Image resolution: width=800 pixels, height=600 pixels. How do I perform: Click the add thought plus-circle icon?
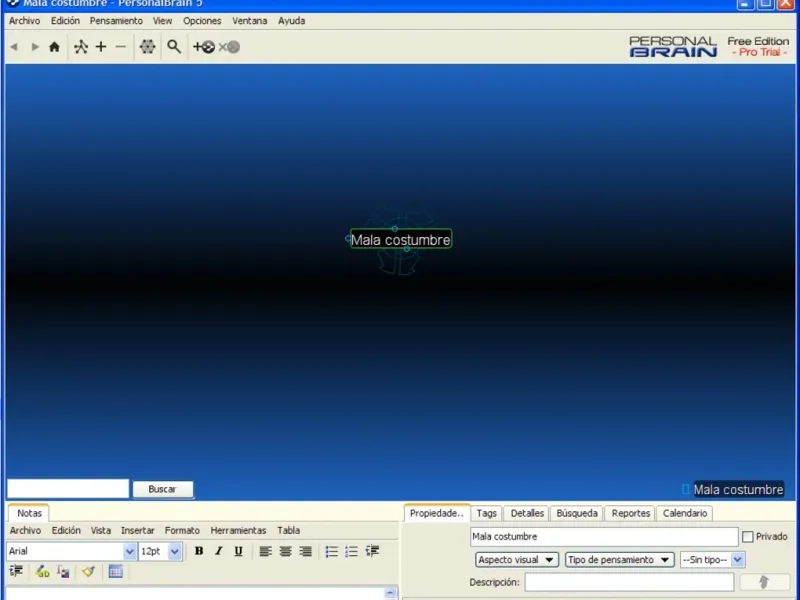pos(204,47)
